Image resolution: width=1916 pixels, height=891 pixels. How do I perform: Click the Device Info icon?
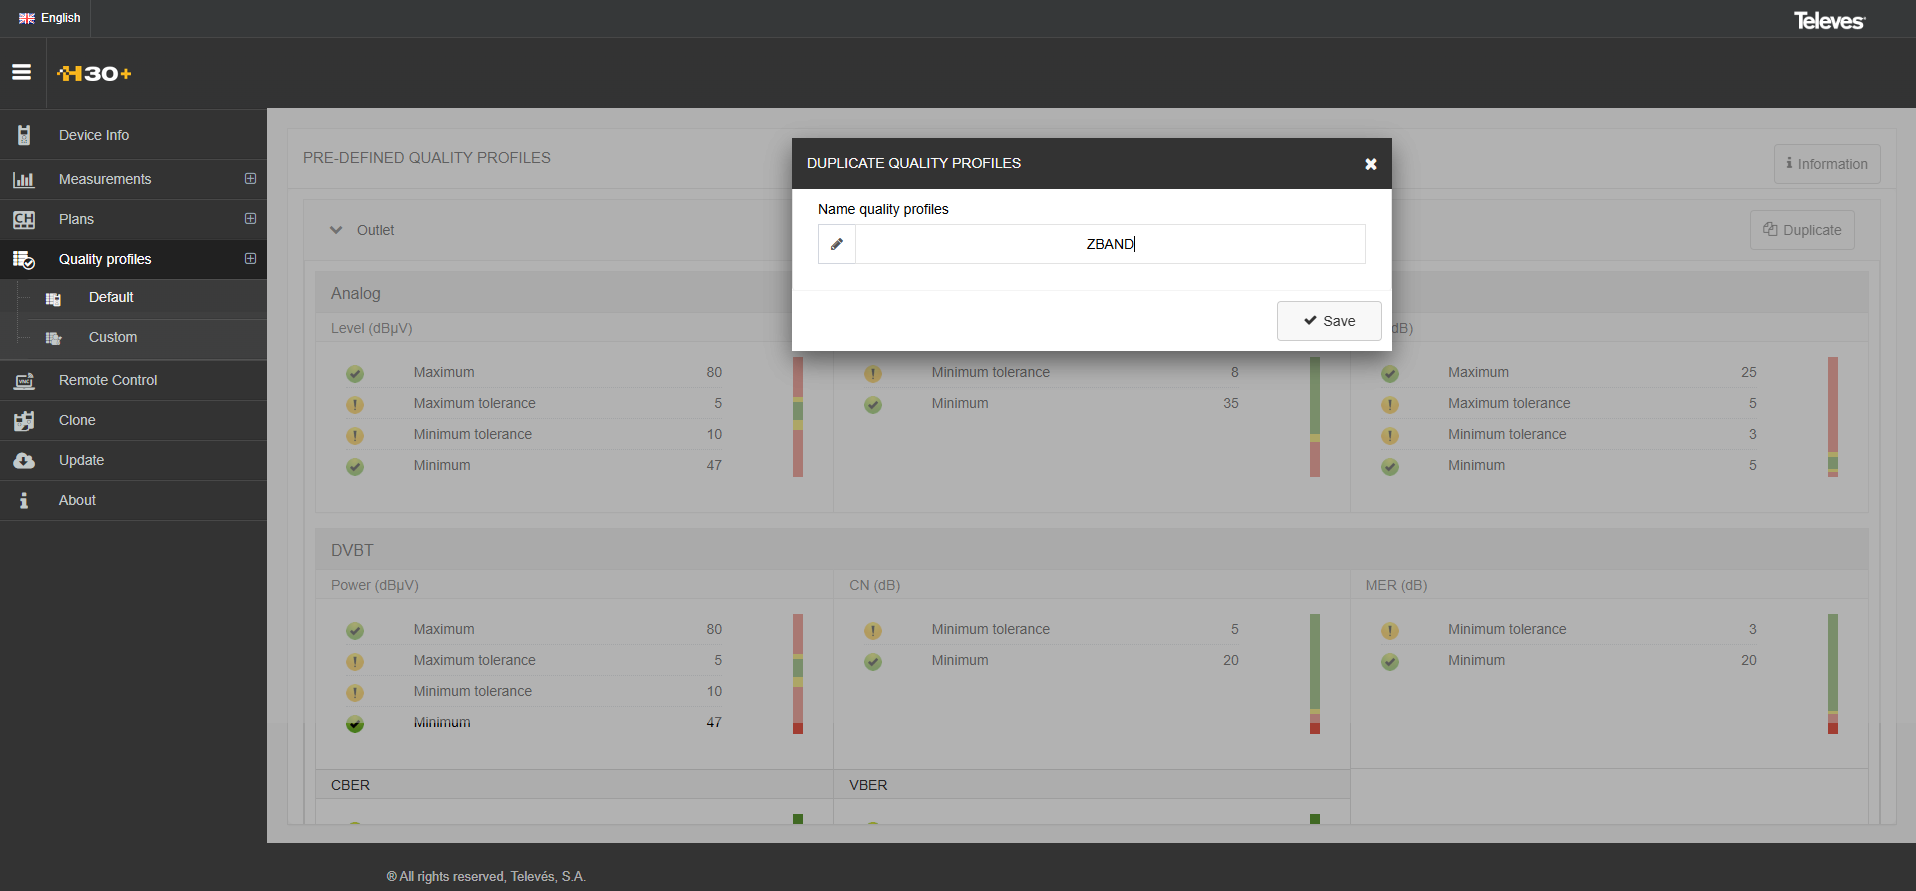point(24,135)
